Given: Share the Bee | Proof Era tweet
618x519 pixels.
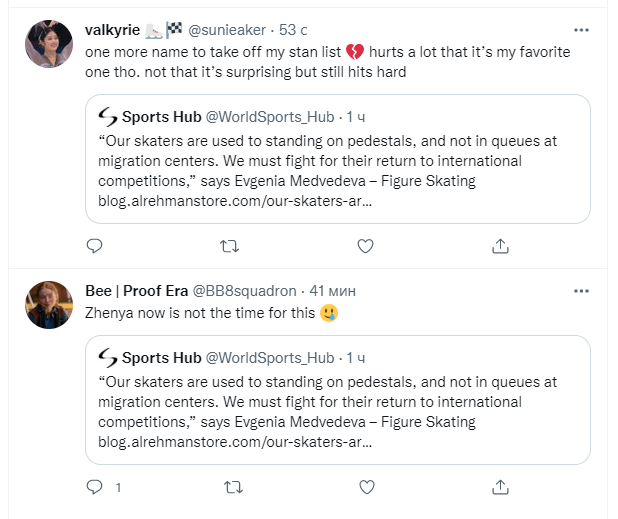Looking at the screenshot, I should pyautogui.click(x=501, y=487).
